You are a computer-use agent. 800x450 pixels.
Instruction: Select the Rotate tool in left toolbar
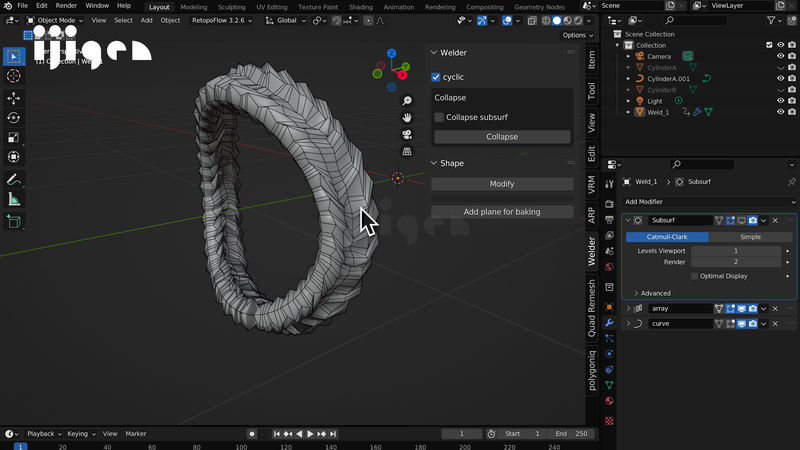tap(14, 118)
